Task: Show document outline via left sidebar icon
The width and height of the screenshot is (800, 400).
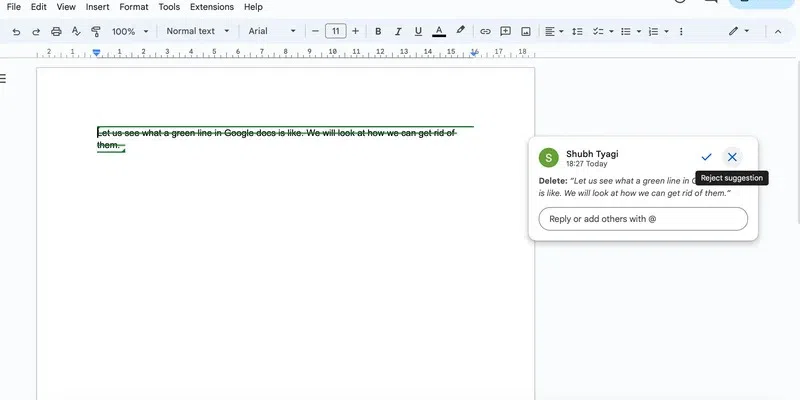Action: tap(3, 78)
